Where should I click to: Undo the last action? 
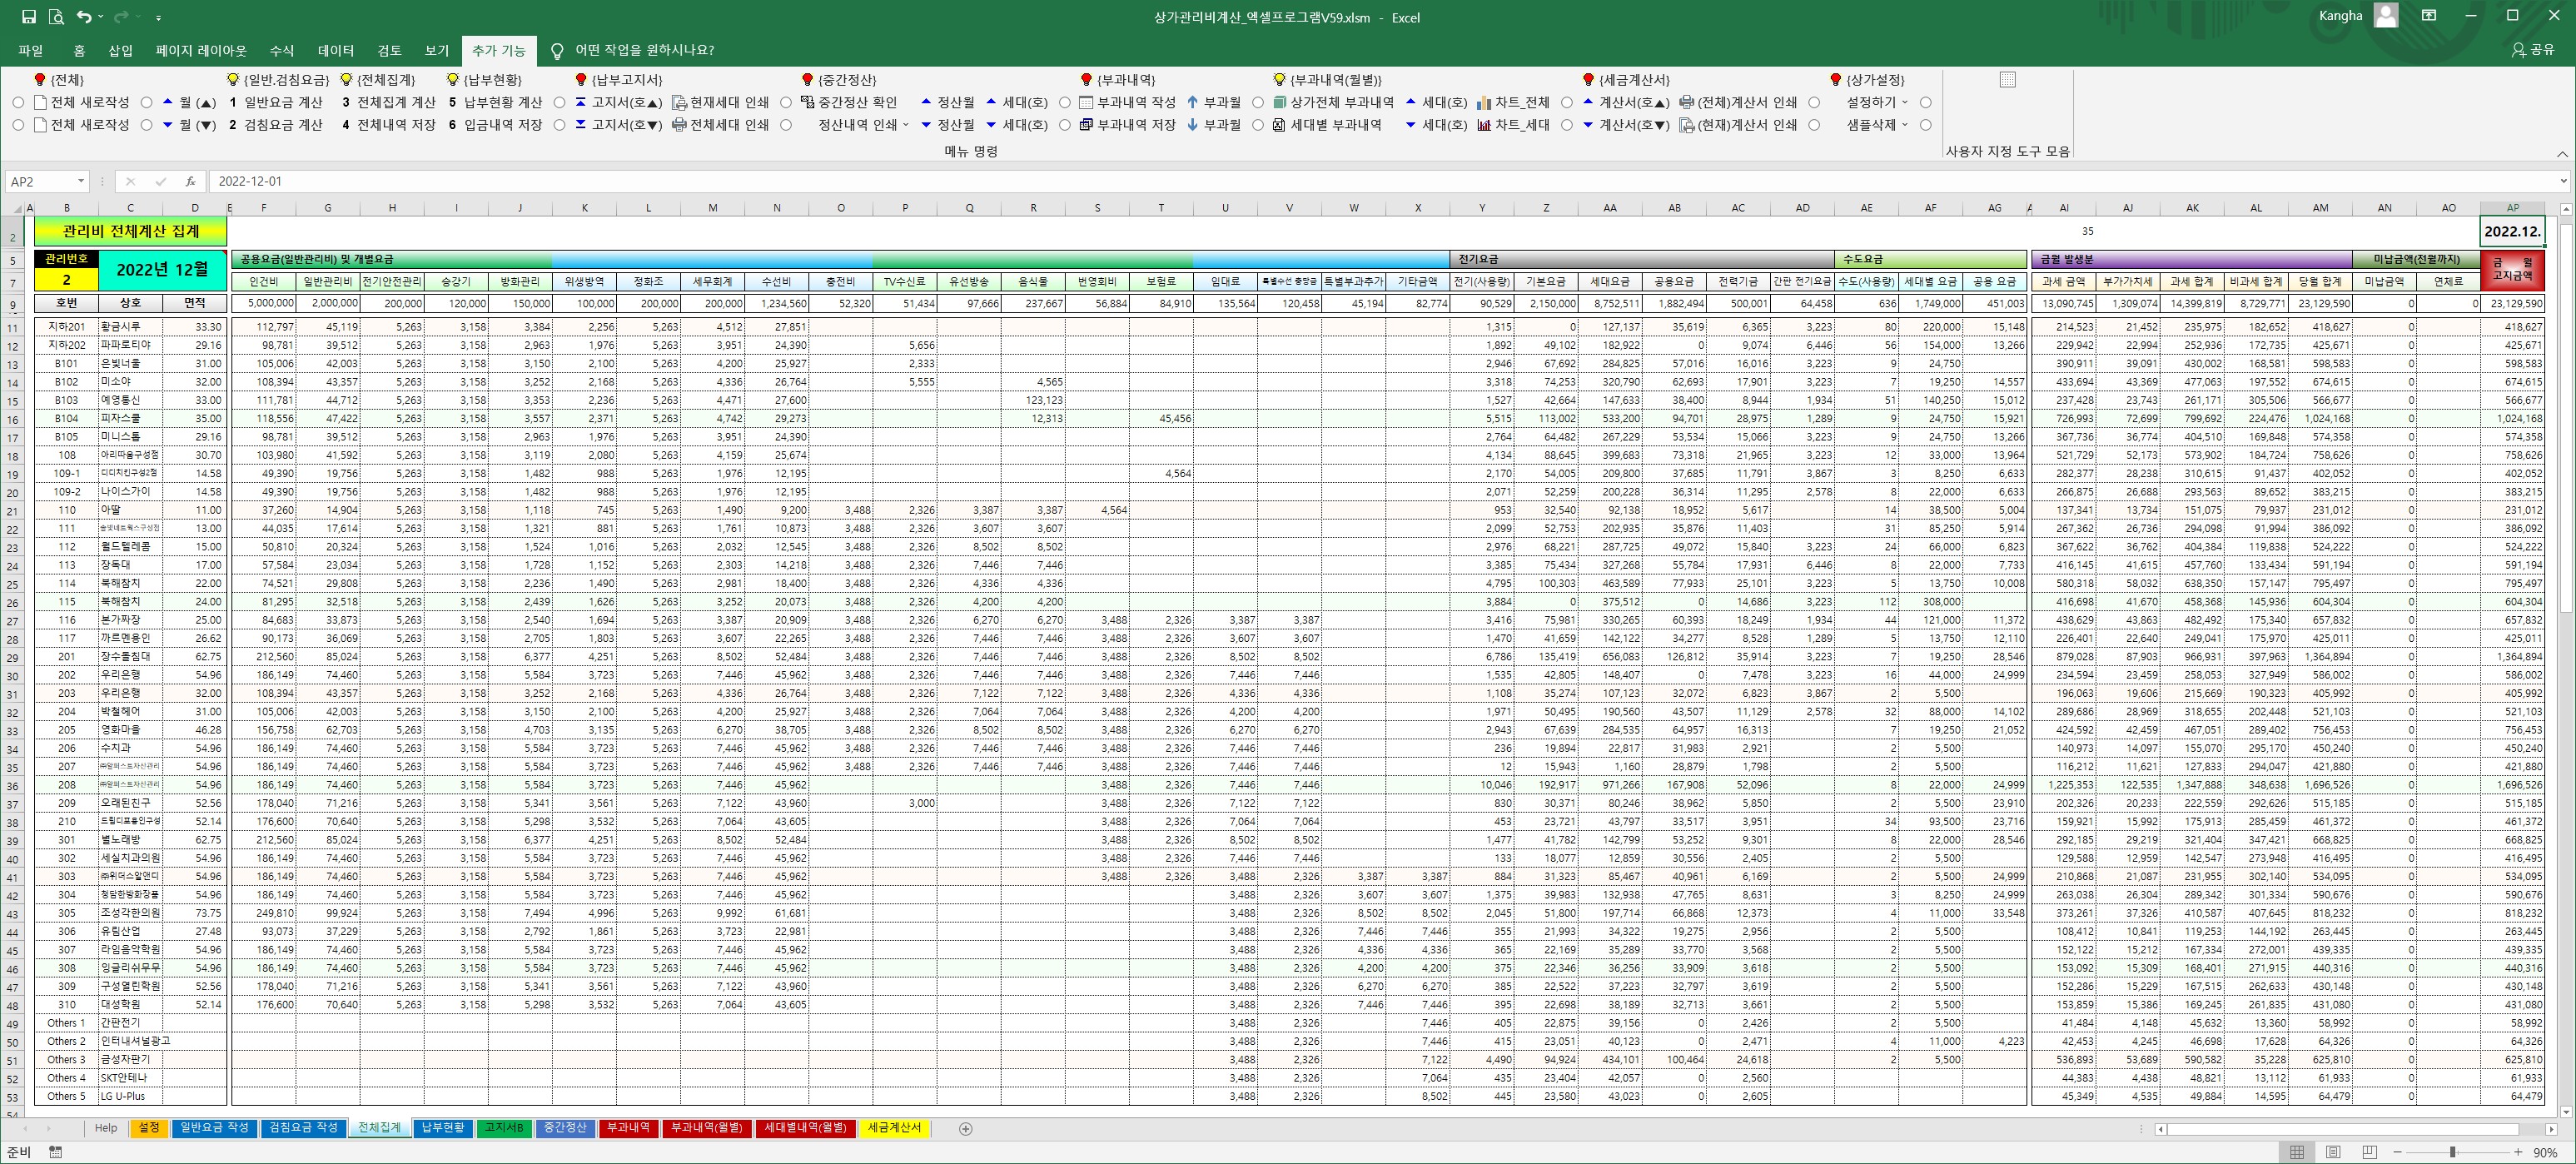pyautogui.click(x=84, y=17)
